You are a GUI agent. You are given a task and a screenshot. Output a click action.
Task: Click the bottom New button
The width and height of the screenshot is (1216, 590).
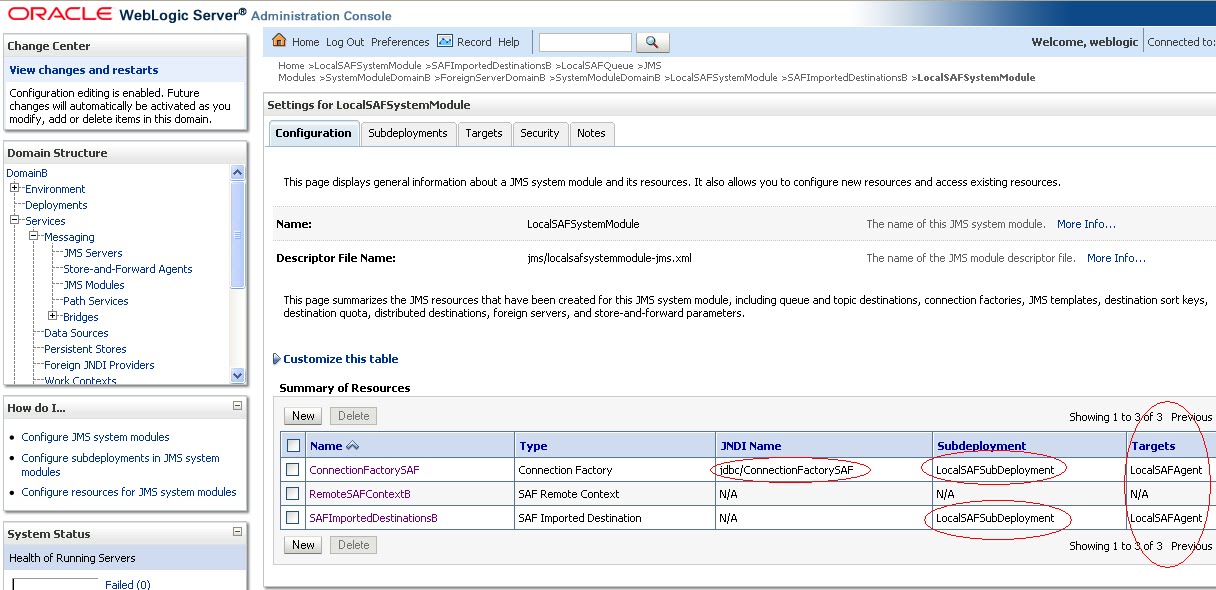point(303,545)
